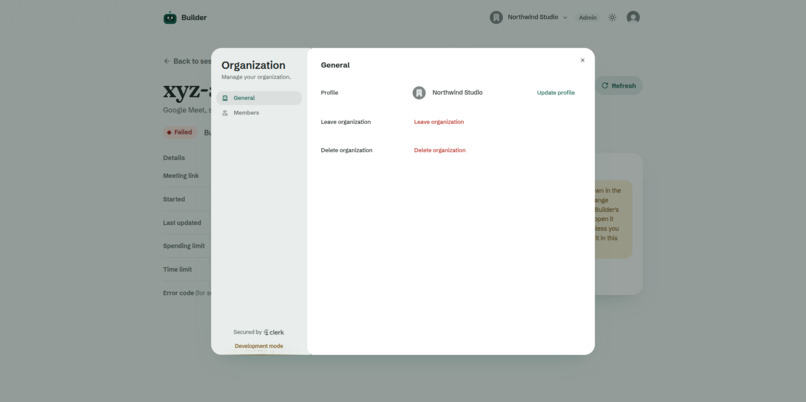The width and height of the screenshot is (806, 402).
Task: Click the Refresh button behind the dialog
Action: [x=619, y=86]
